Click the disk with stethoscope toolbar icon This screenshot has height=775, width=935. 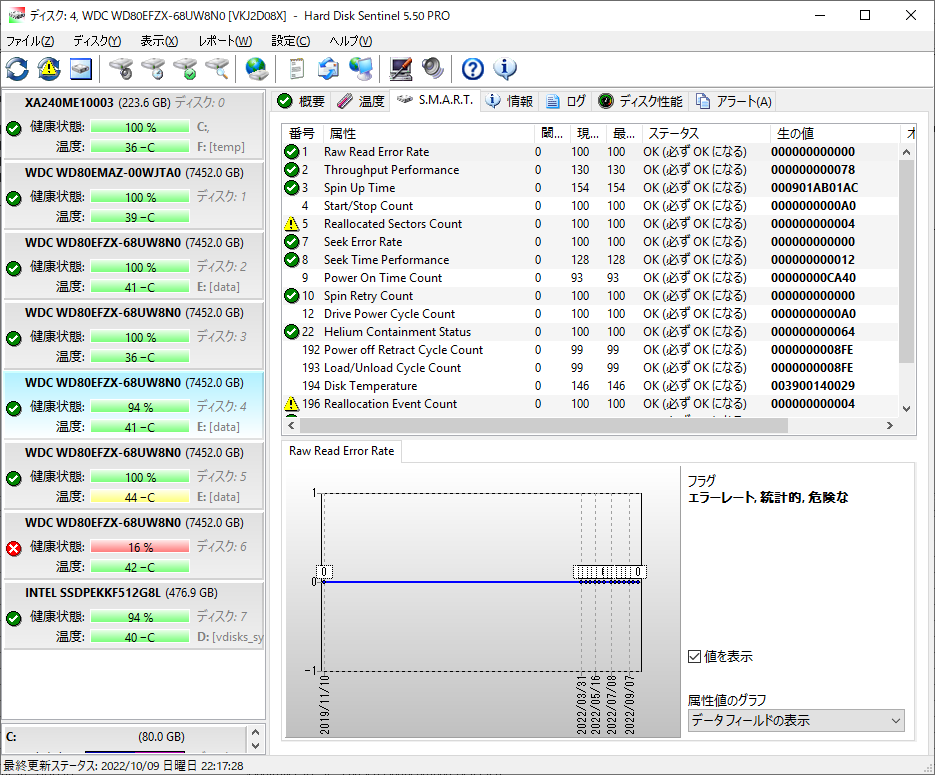pos(121,69)
